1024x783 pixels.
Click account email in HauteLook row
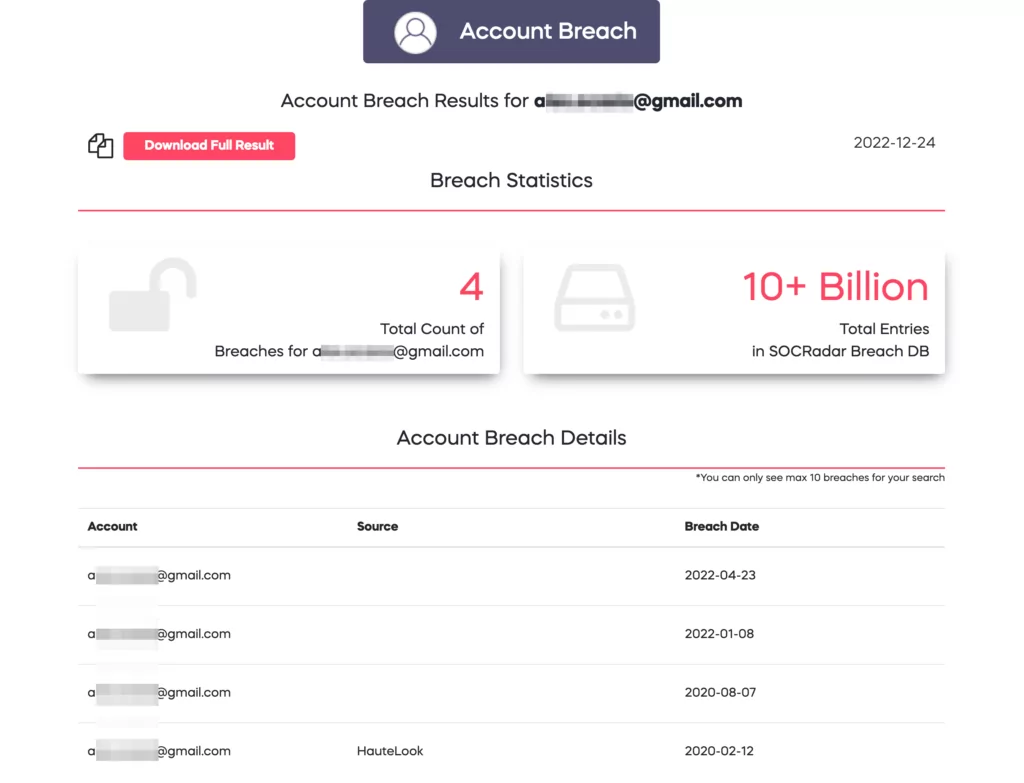point(159,751)
